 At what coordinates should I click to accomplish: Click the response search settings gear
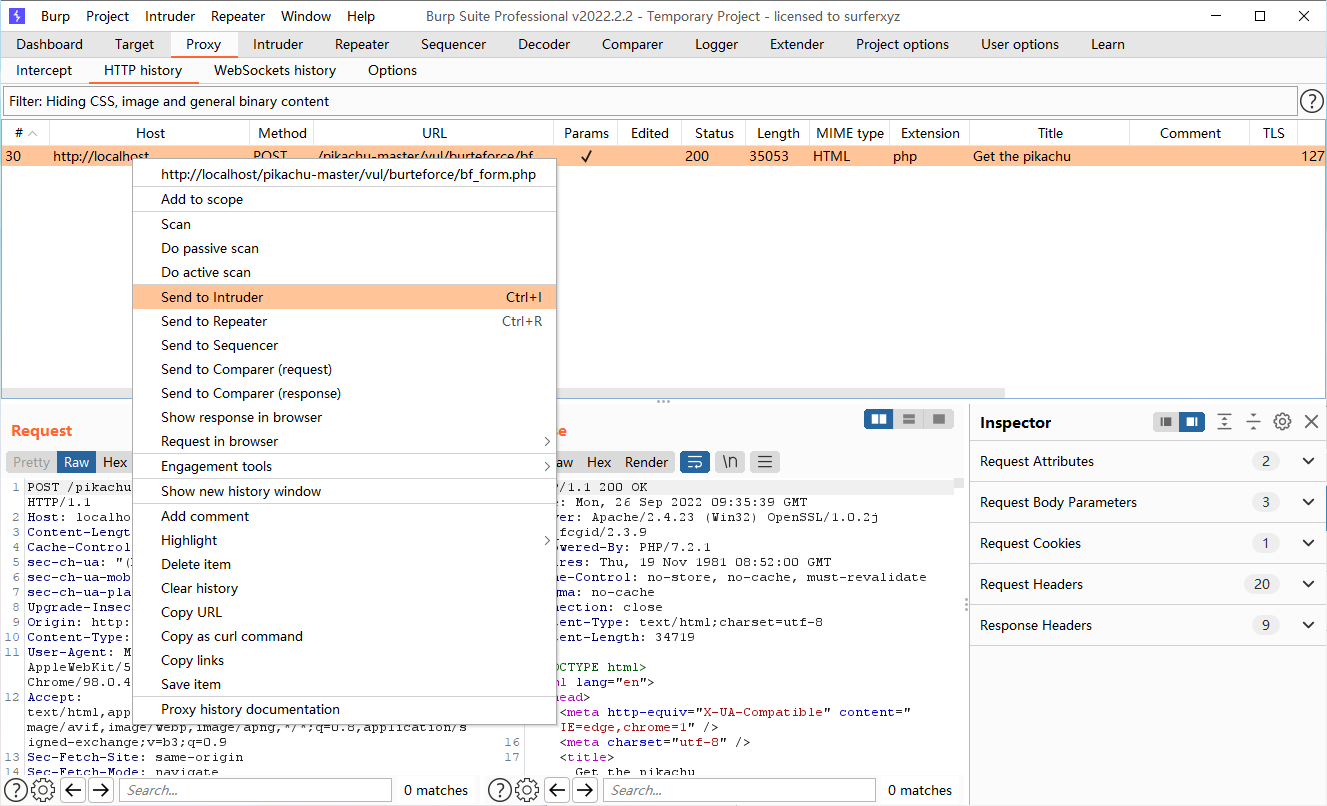coord(527,790)
